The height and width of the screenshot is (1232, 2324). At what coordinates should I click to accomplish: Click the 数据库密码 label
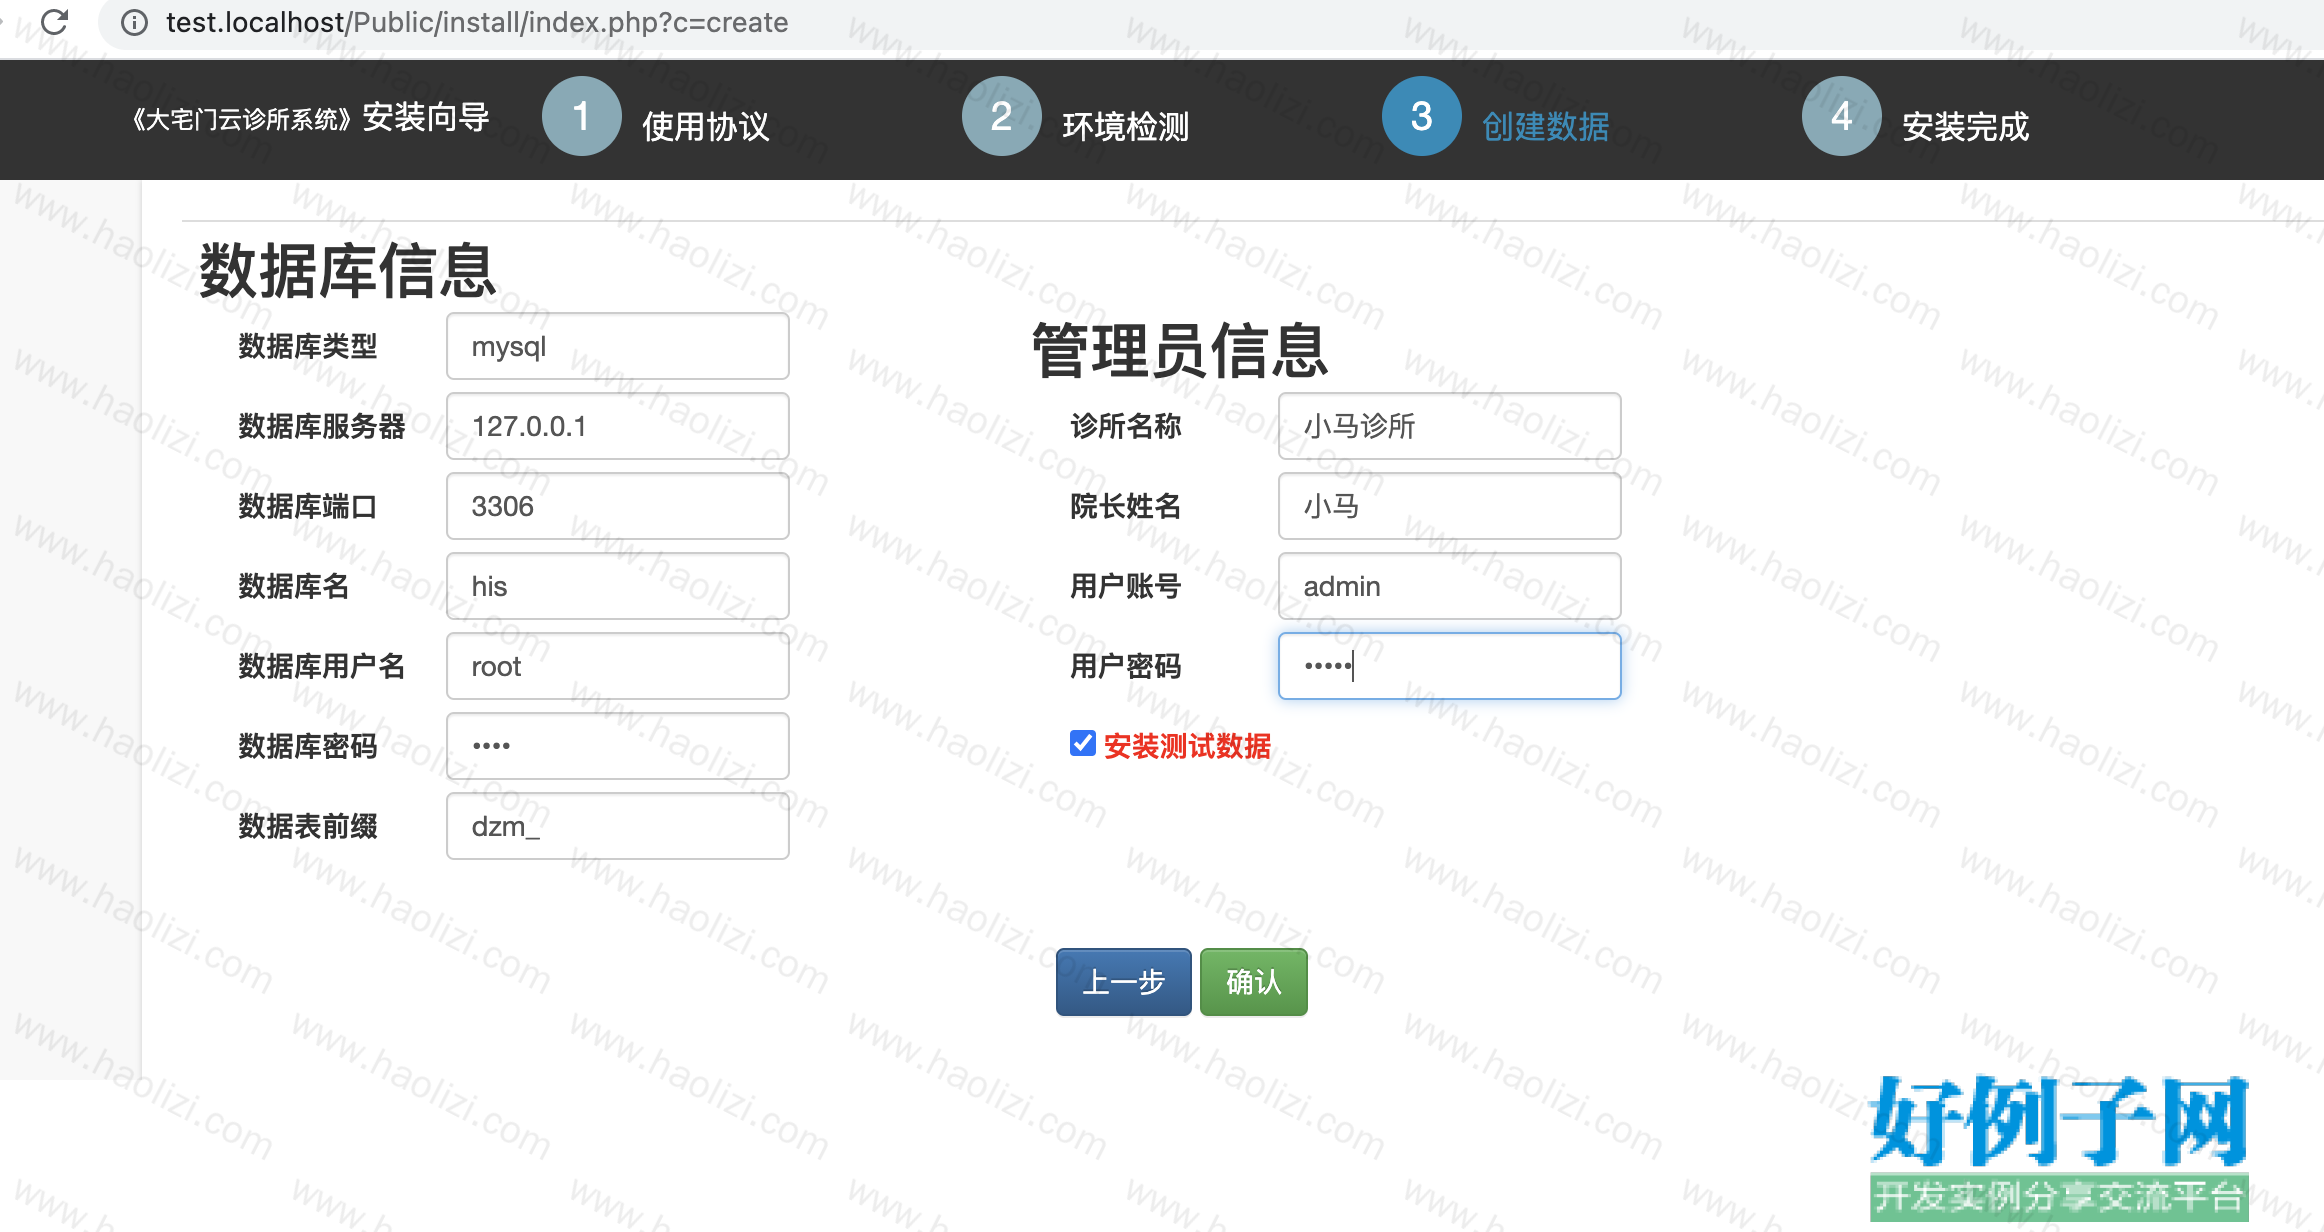tap(308, 747)
